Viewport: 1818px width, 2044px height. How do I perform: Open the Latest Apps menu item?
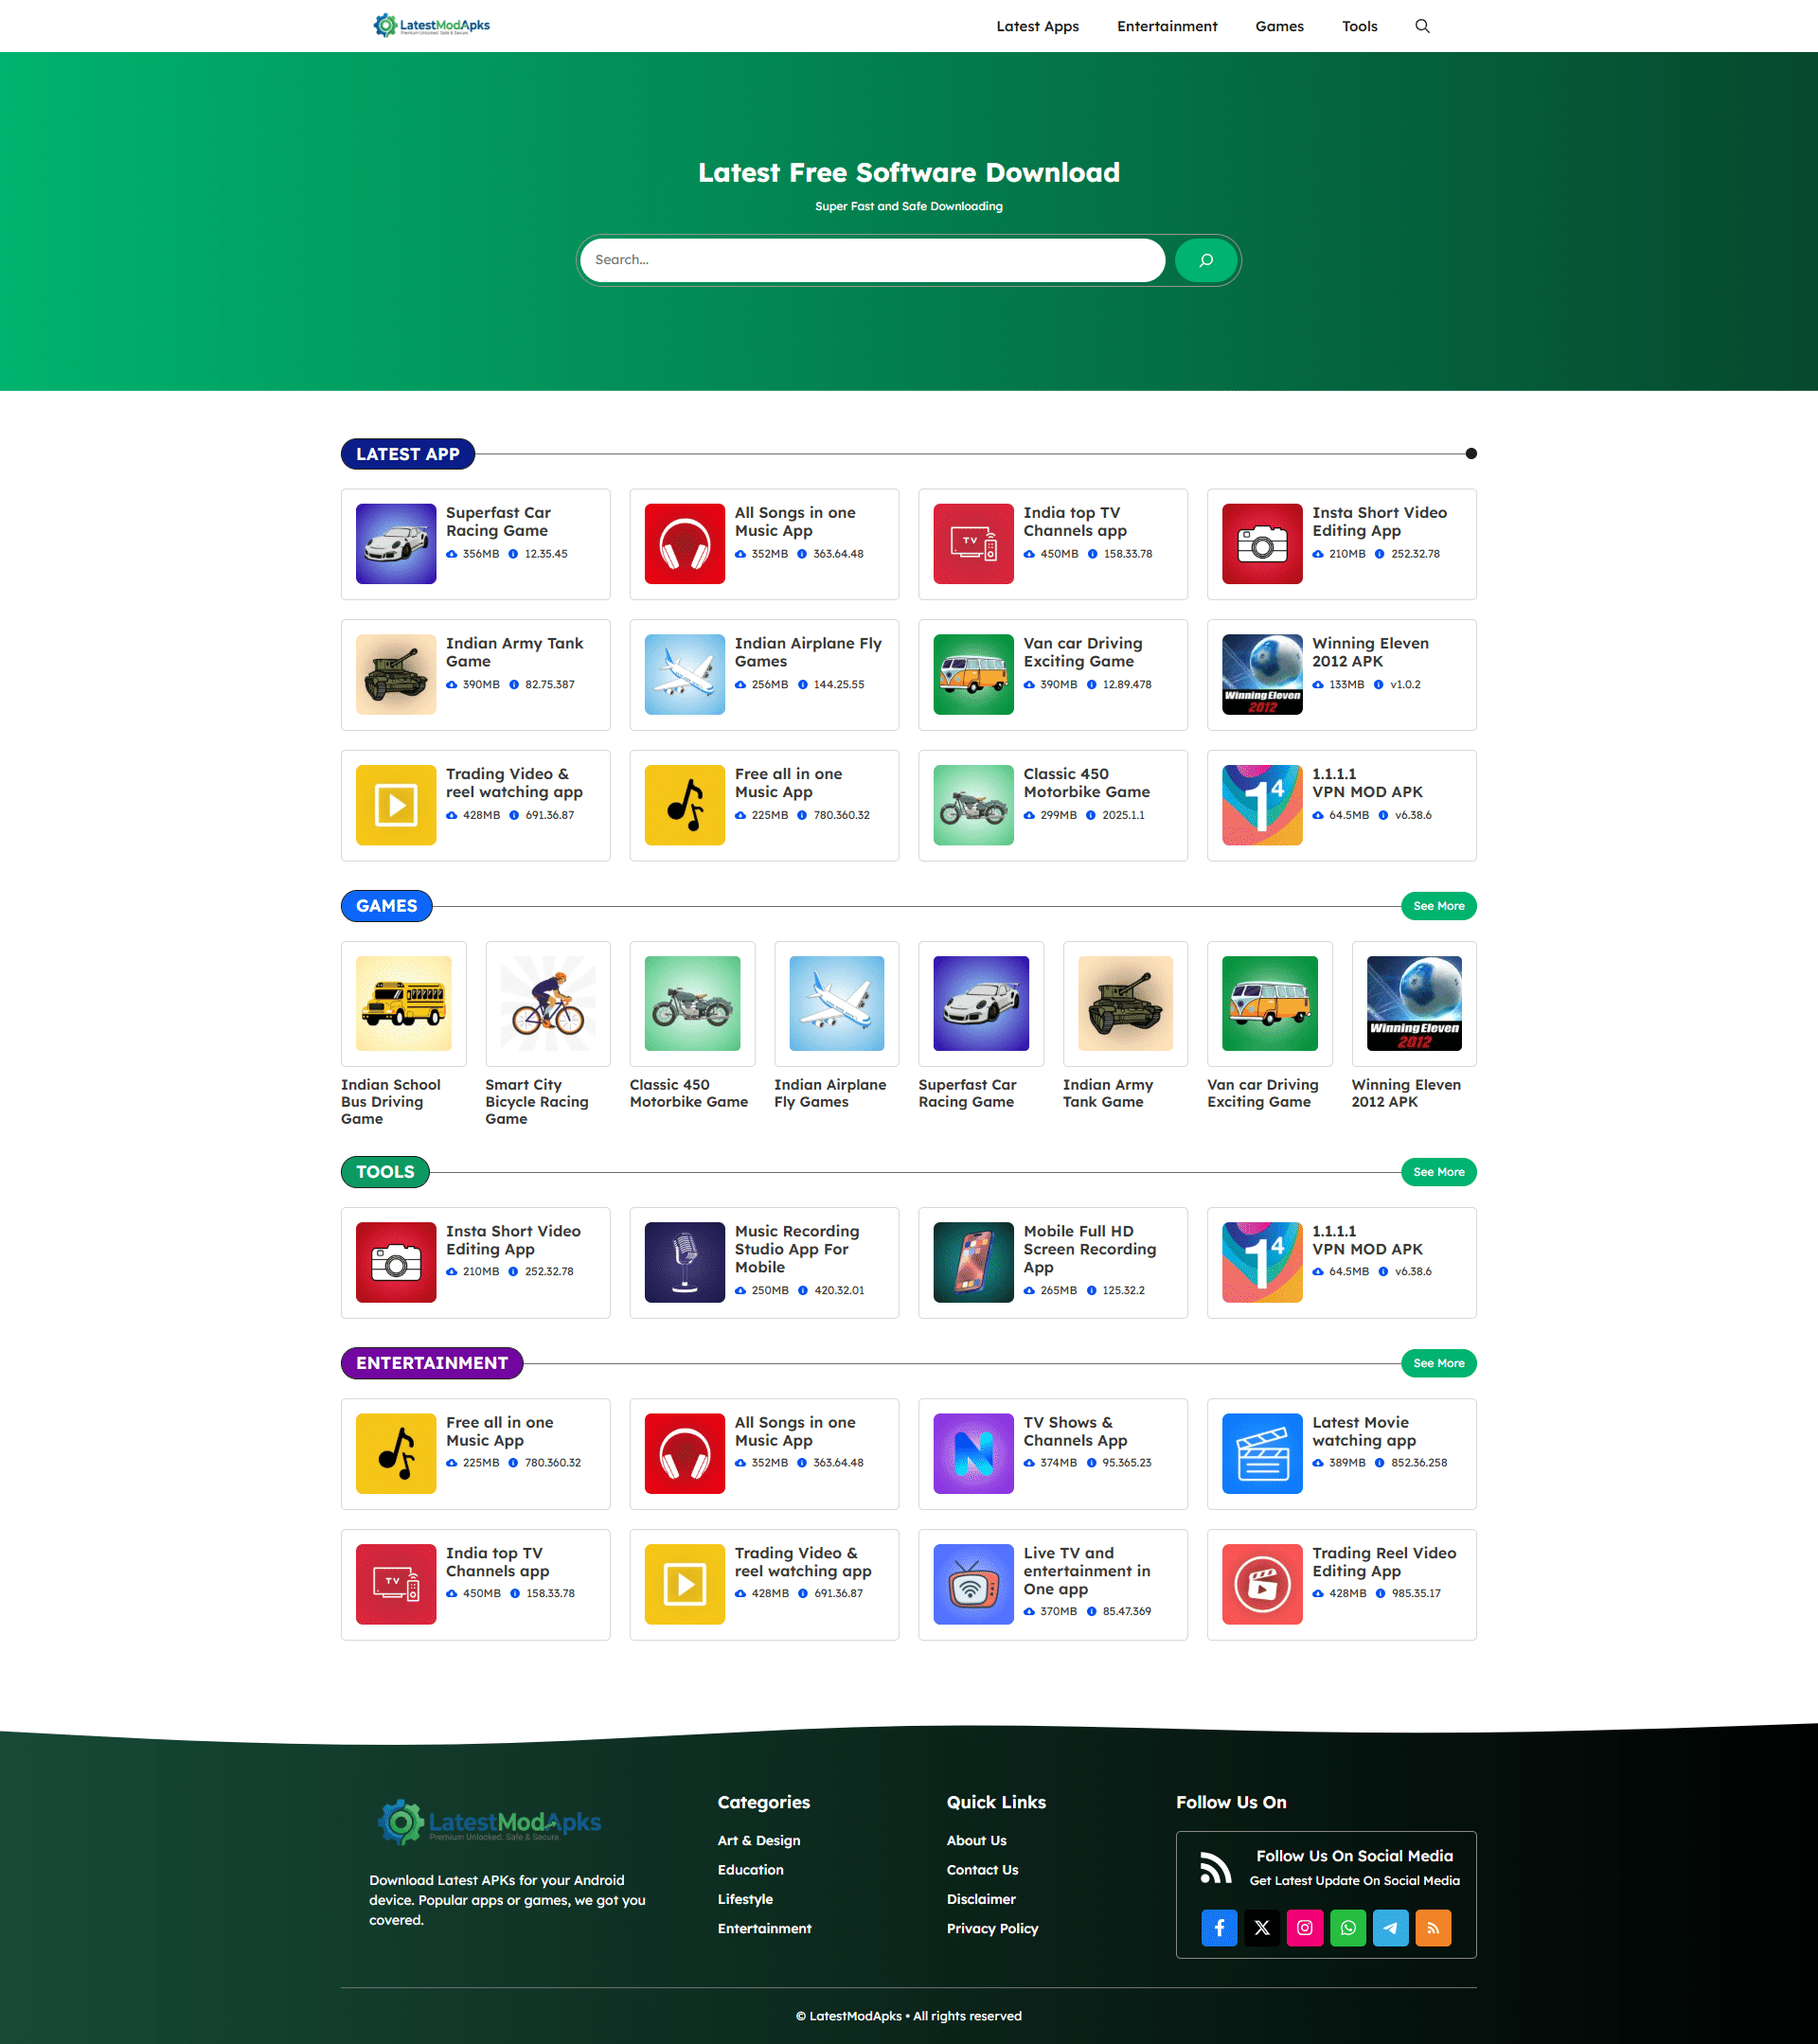click(1037, 26)
